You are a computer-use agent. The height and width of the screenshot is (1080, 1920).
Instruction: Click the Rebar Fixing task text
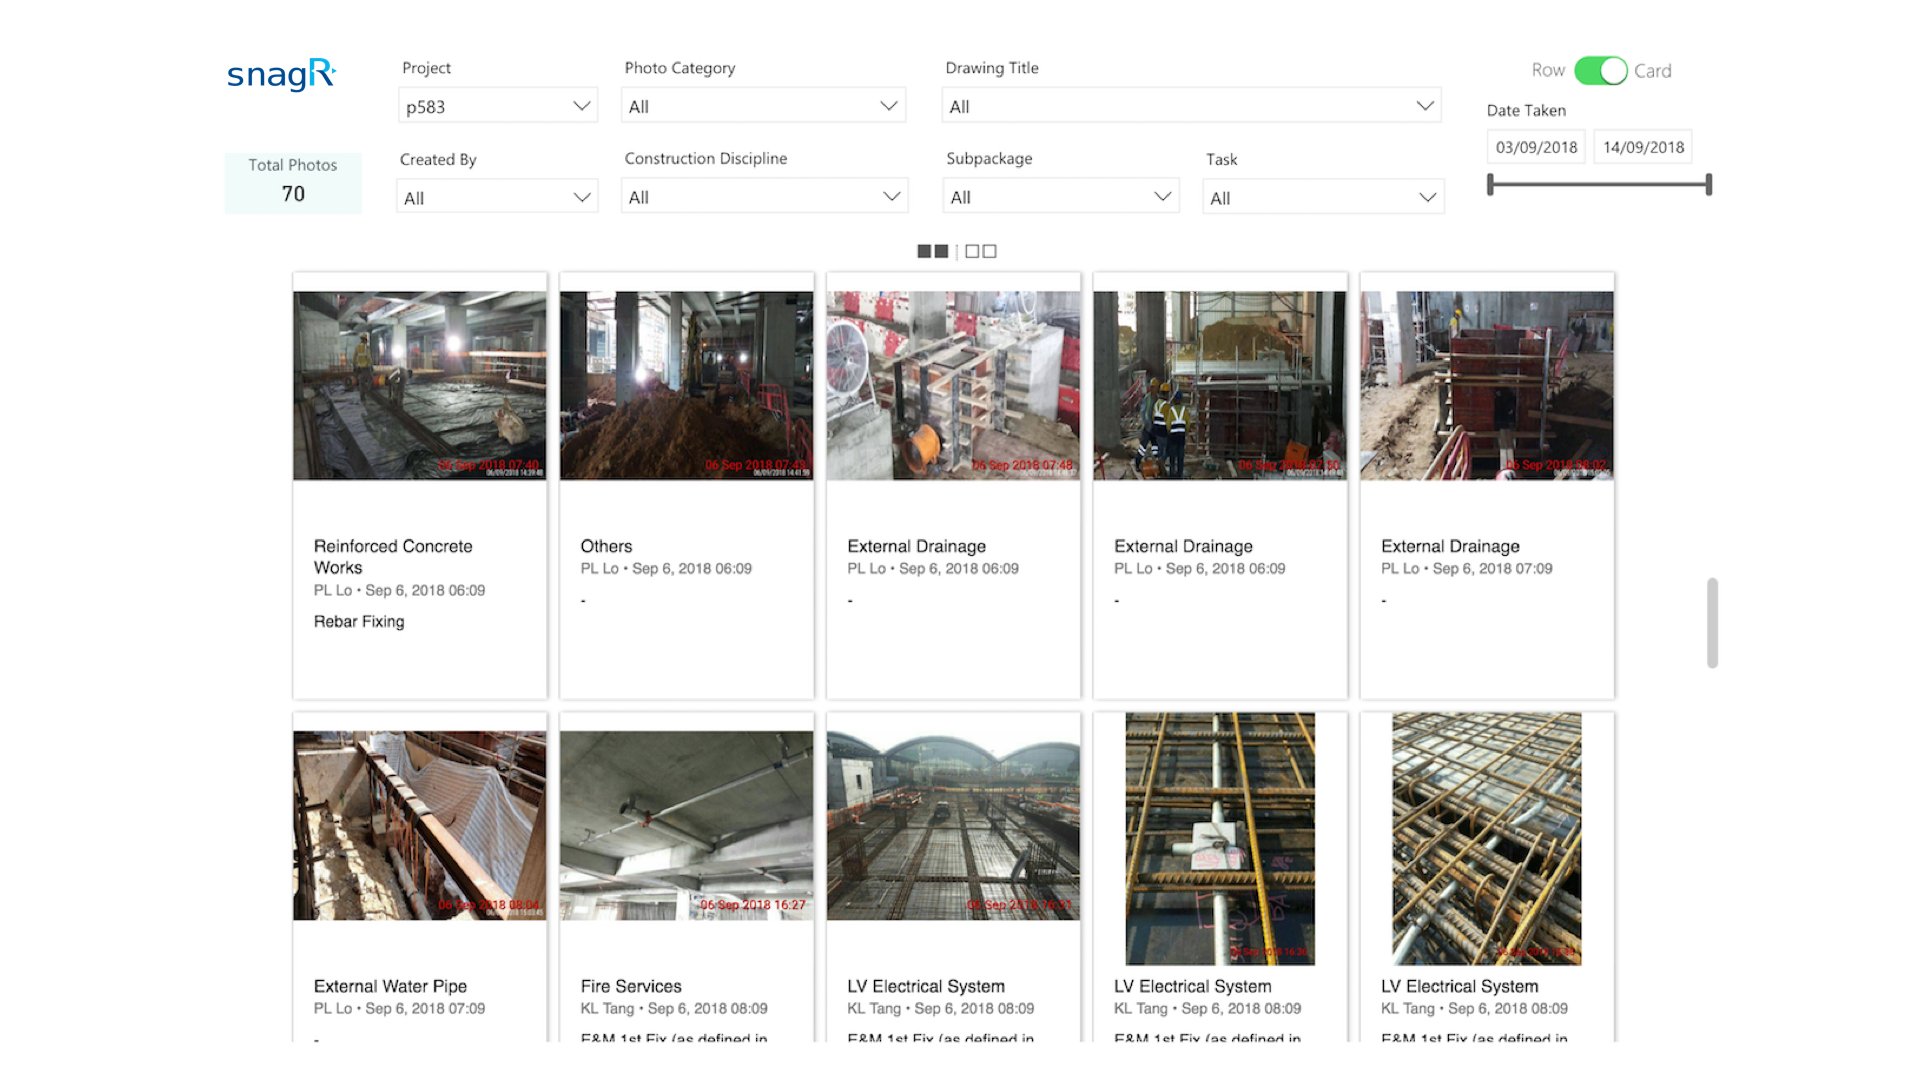(x=359, y=621)
